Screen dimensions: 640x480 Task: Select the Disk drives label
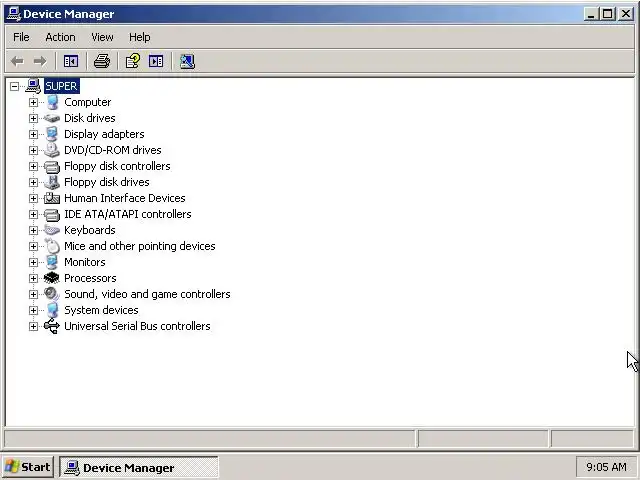[x=90, y=118]
